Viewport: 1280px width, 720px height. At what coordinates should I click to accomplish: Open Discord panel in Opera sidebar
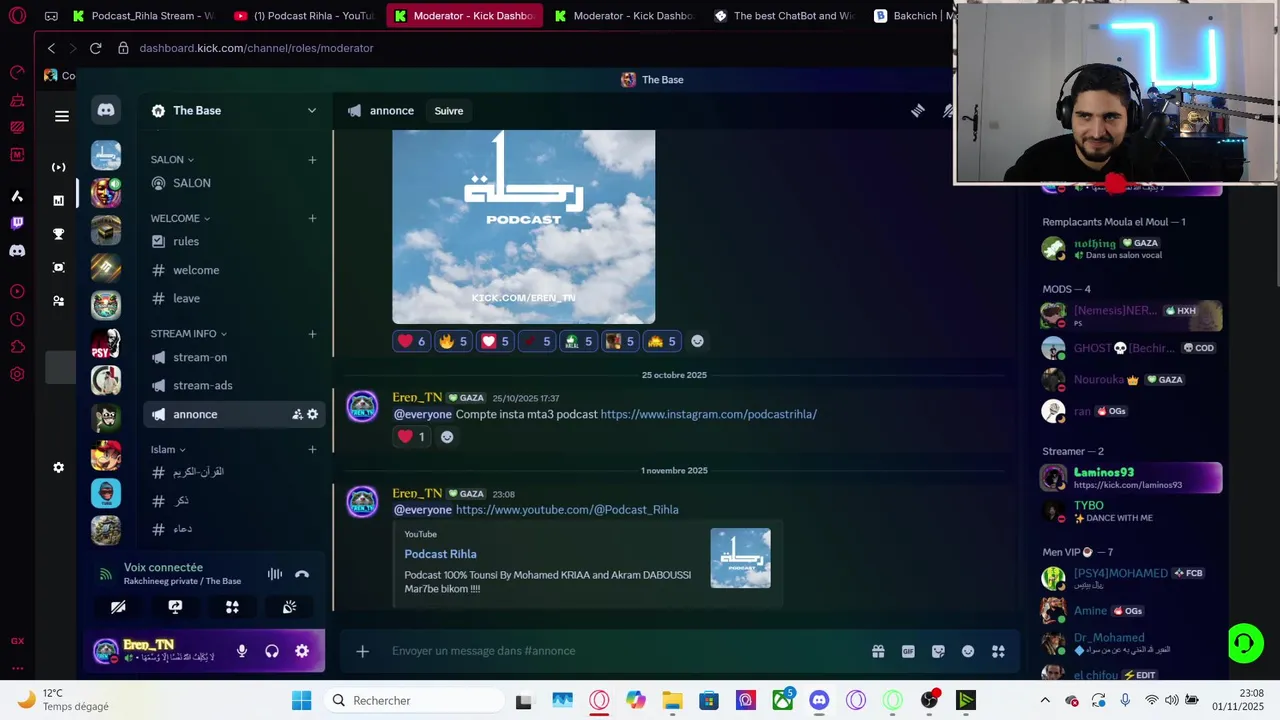(17, 251)
